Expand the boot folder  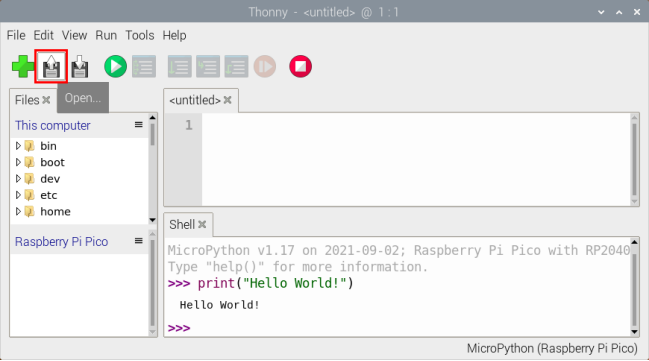(18, 162)
